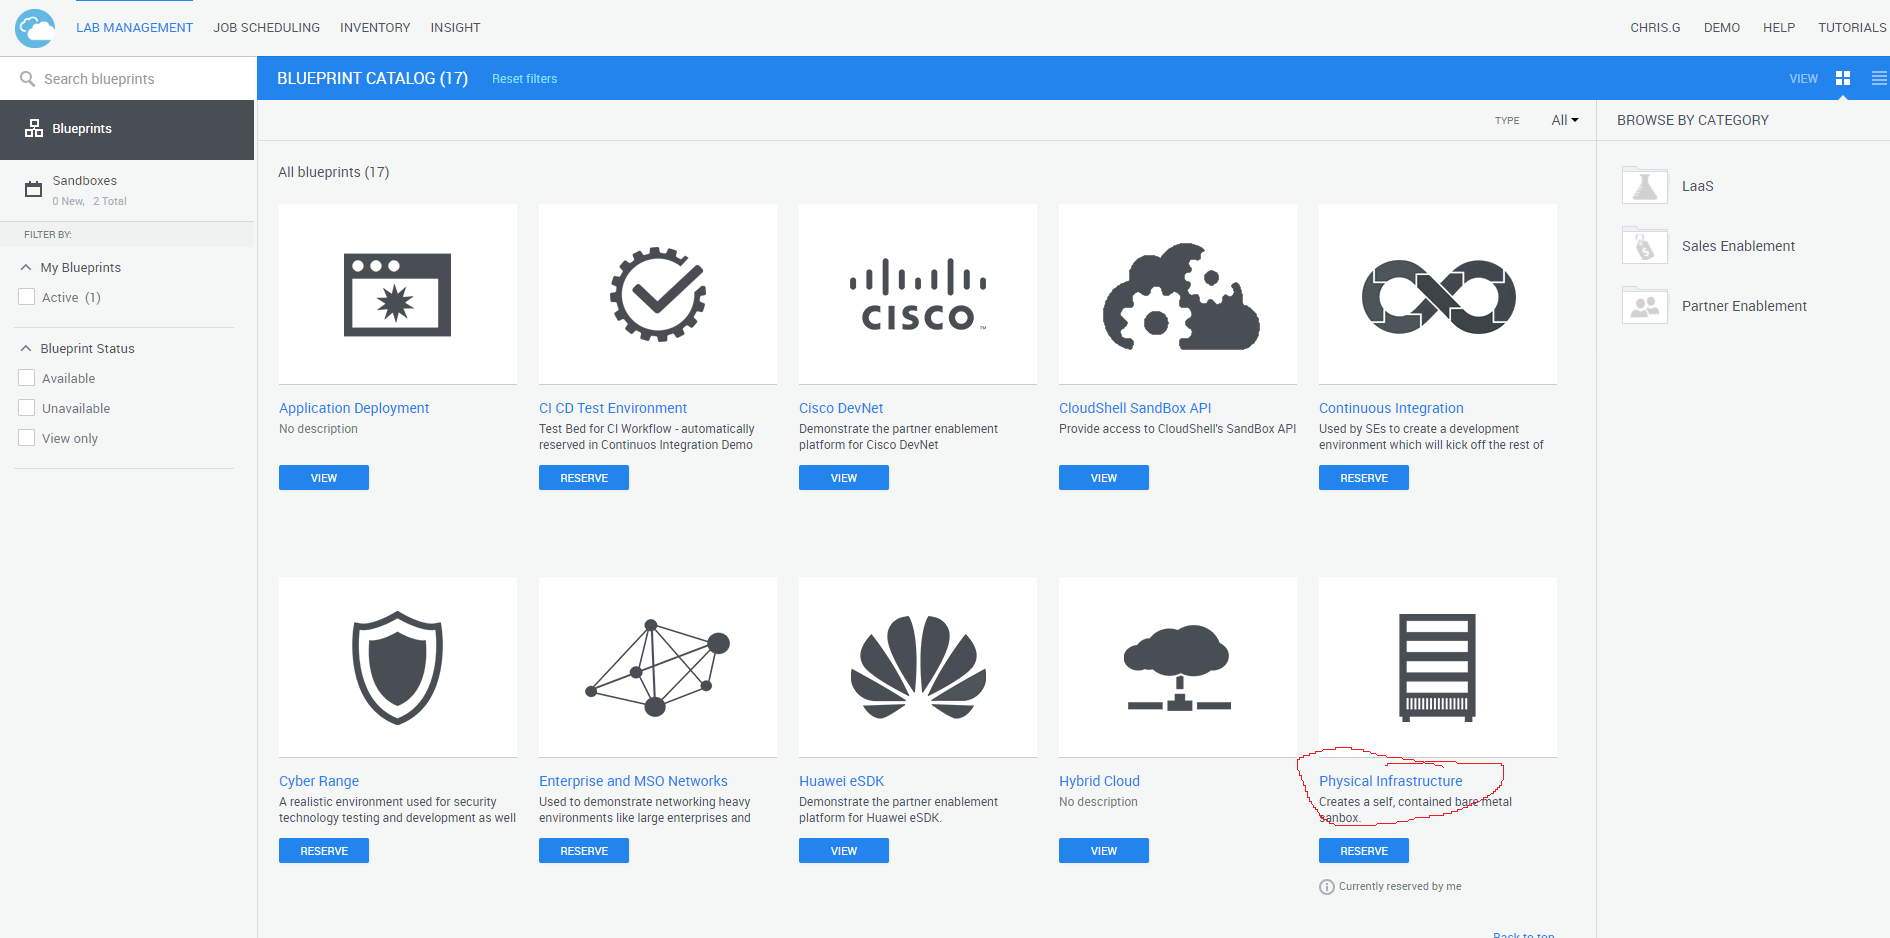
Task: Open the Physical Infrastructure title link
Action: (1390, 781)
